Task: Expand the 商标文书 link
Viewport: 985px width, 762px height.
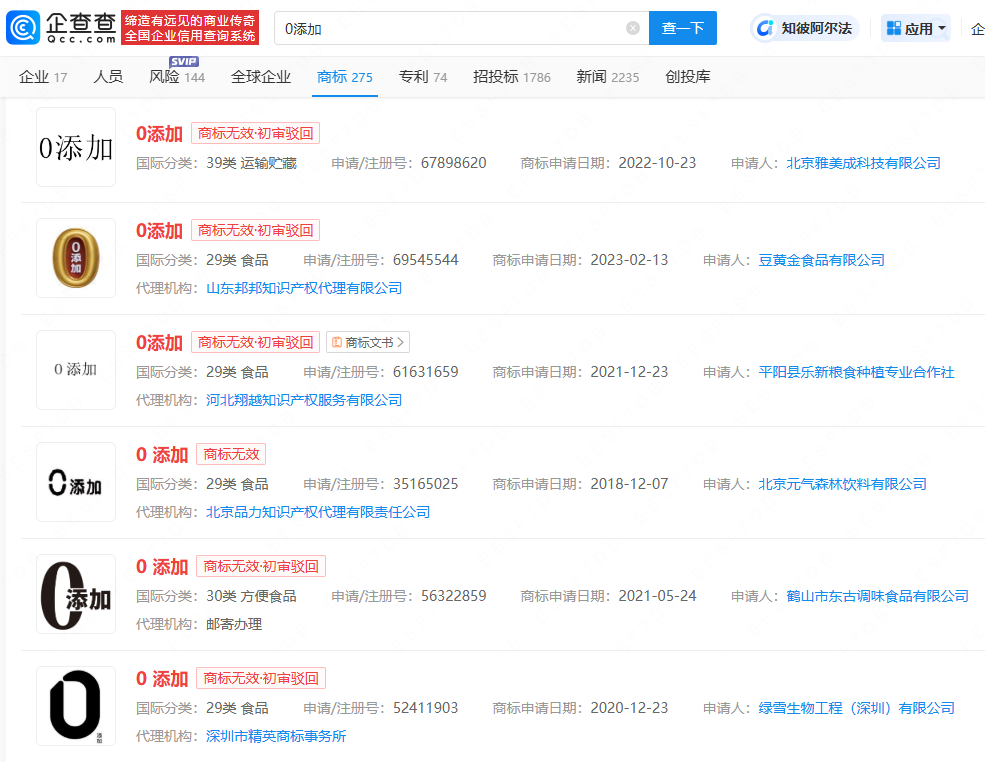Action: (368, 342)
